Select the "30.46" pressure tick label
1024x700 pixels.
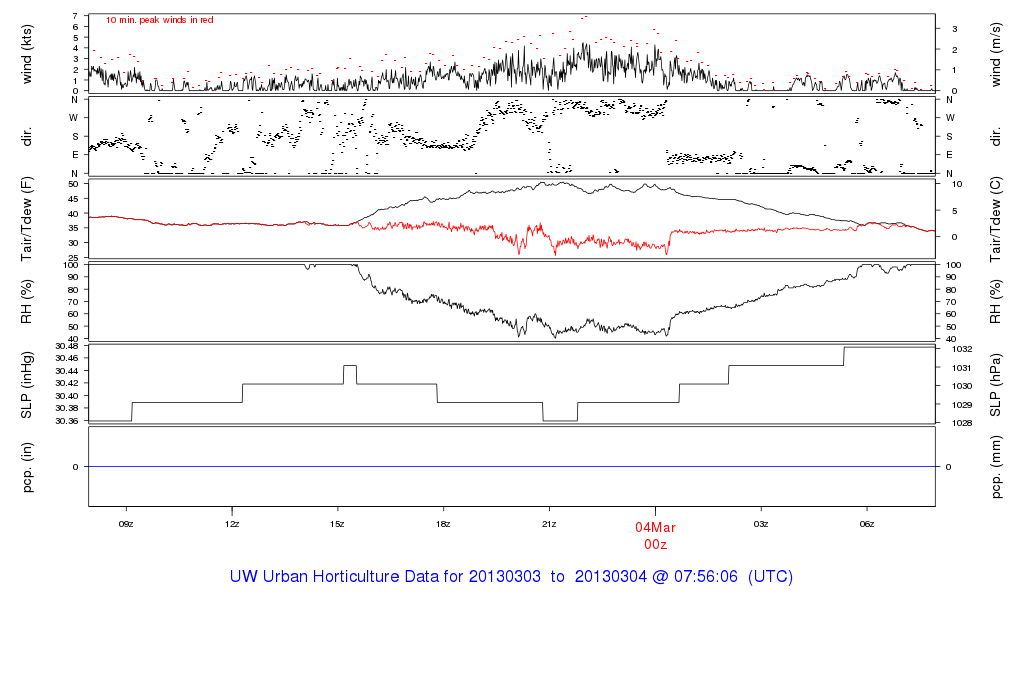67,358
